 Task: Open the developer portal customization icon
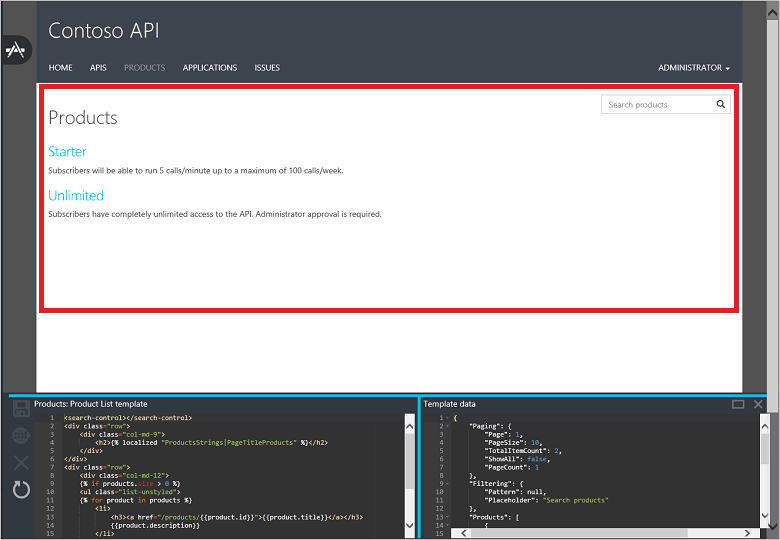(x=16, y=50)
